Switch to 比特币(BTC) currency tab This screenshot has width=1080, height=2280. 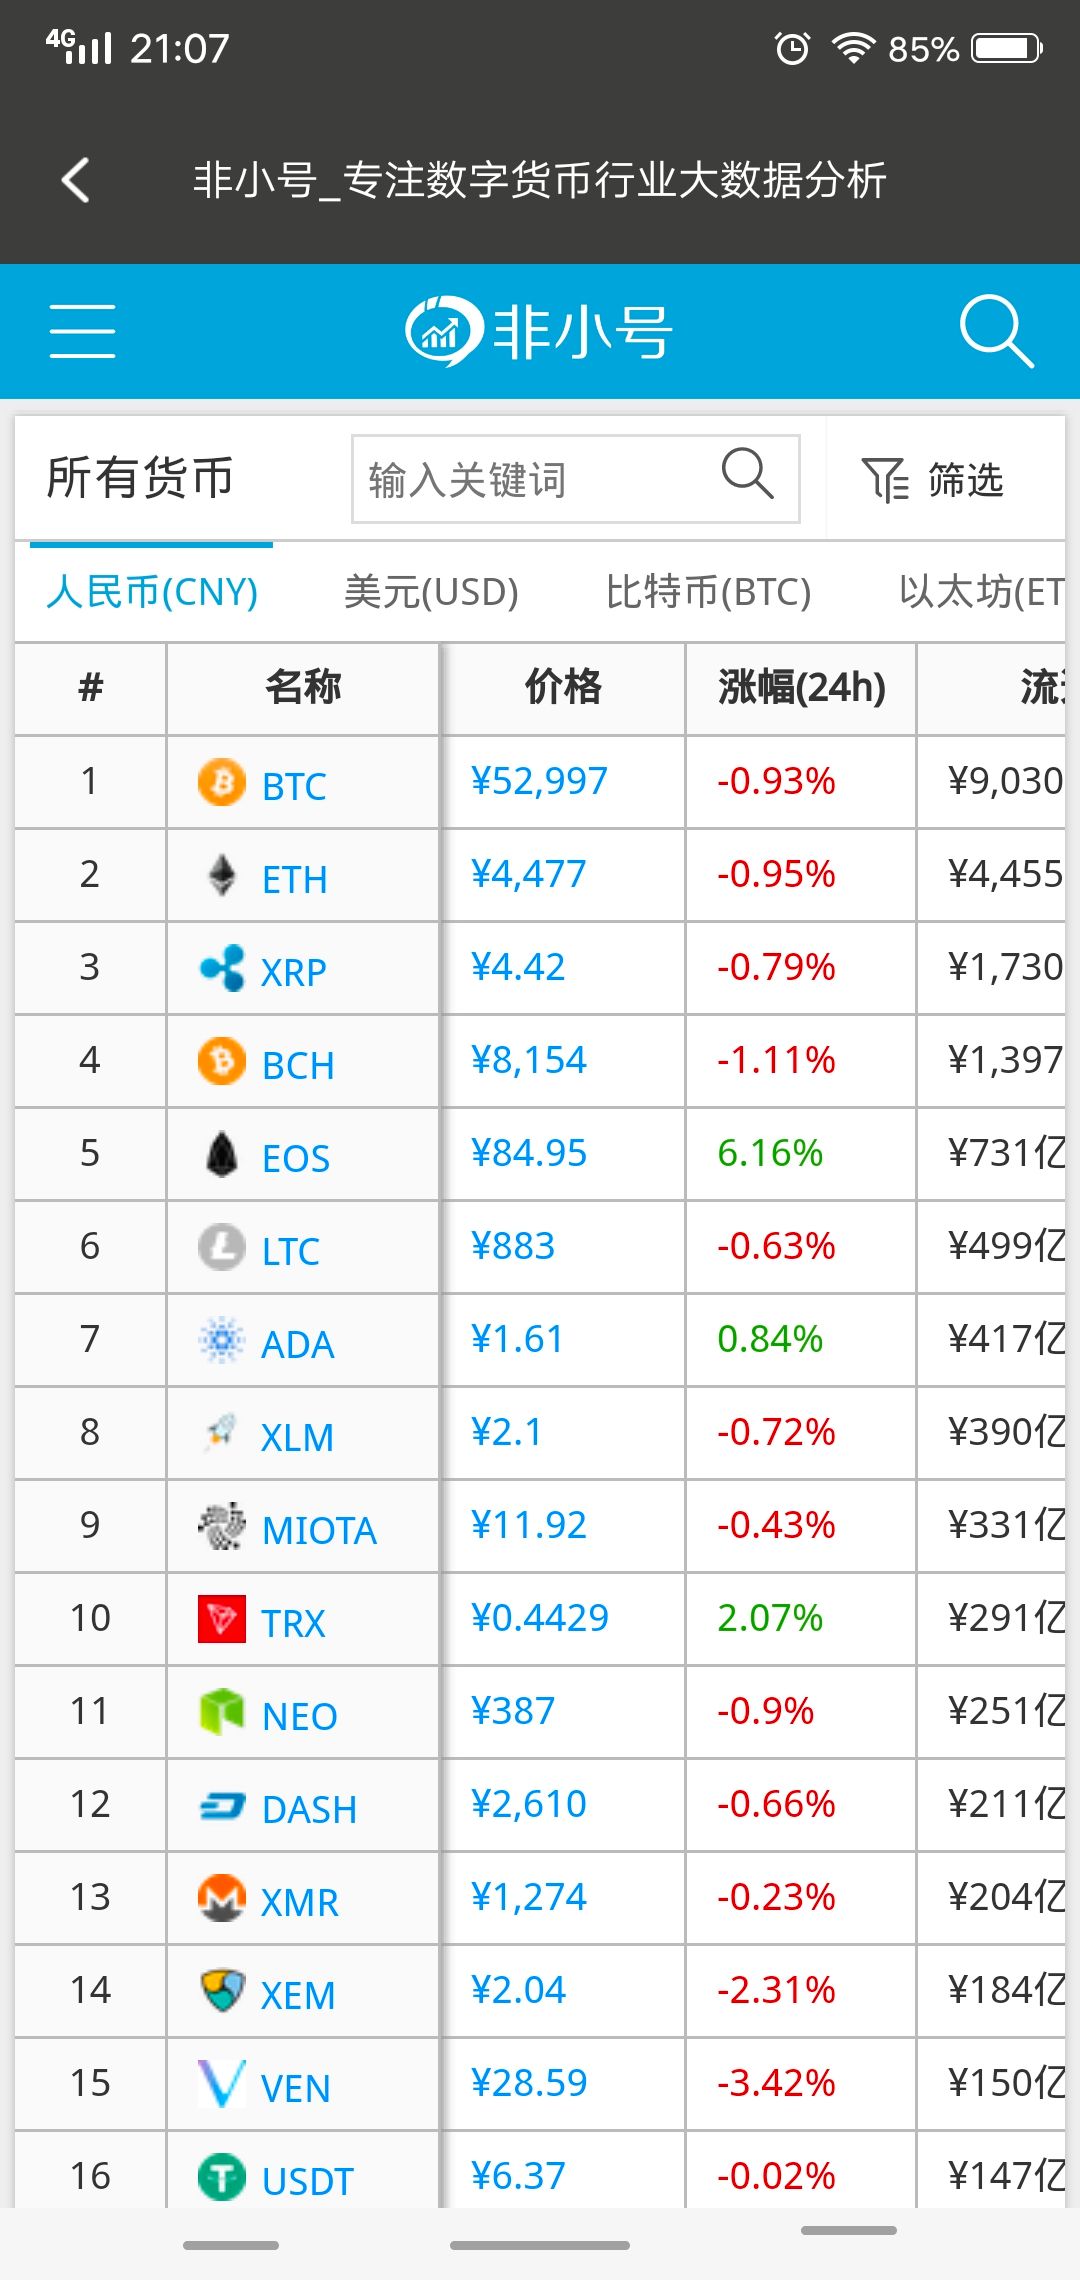click(708, 592)
